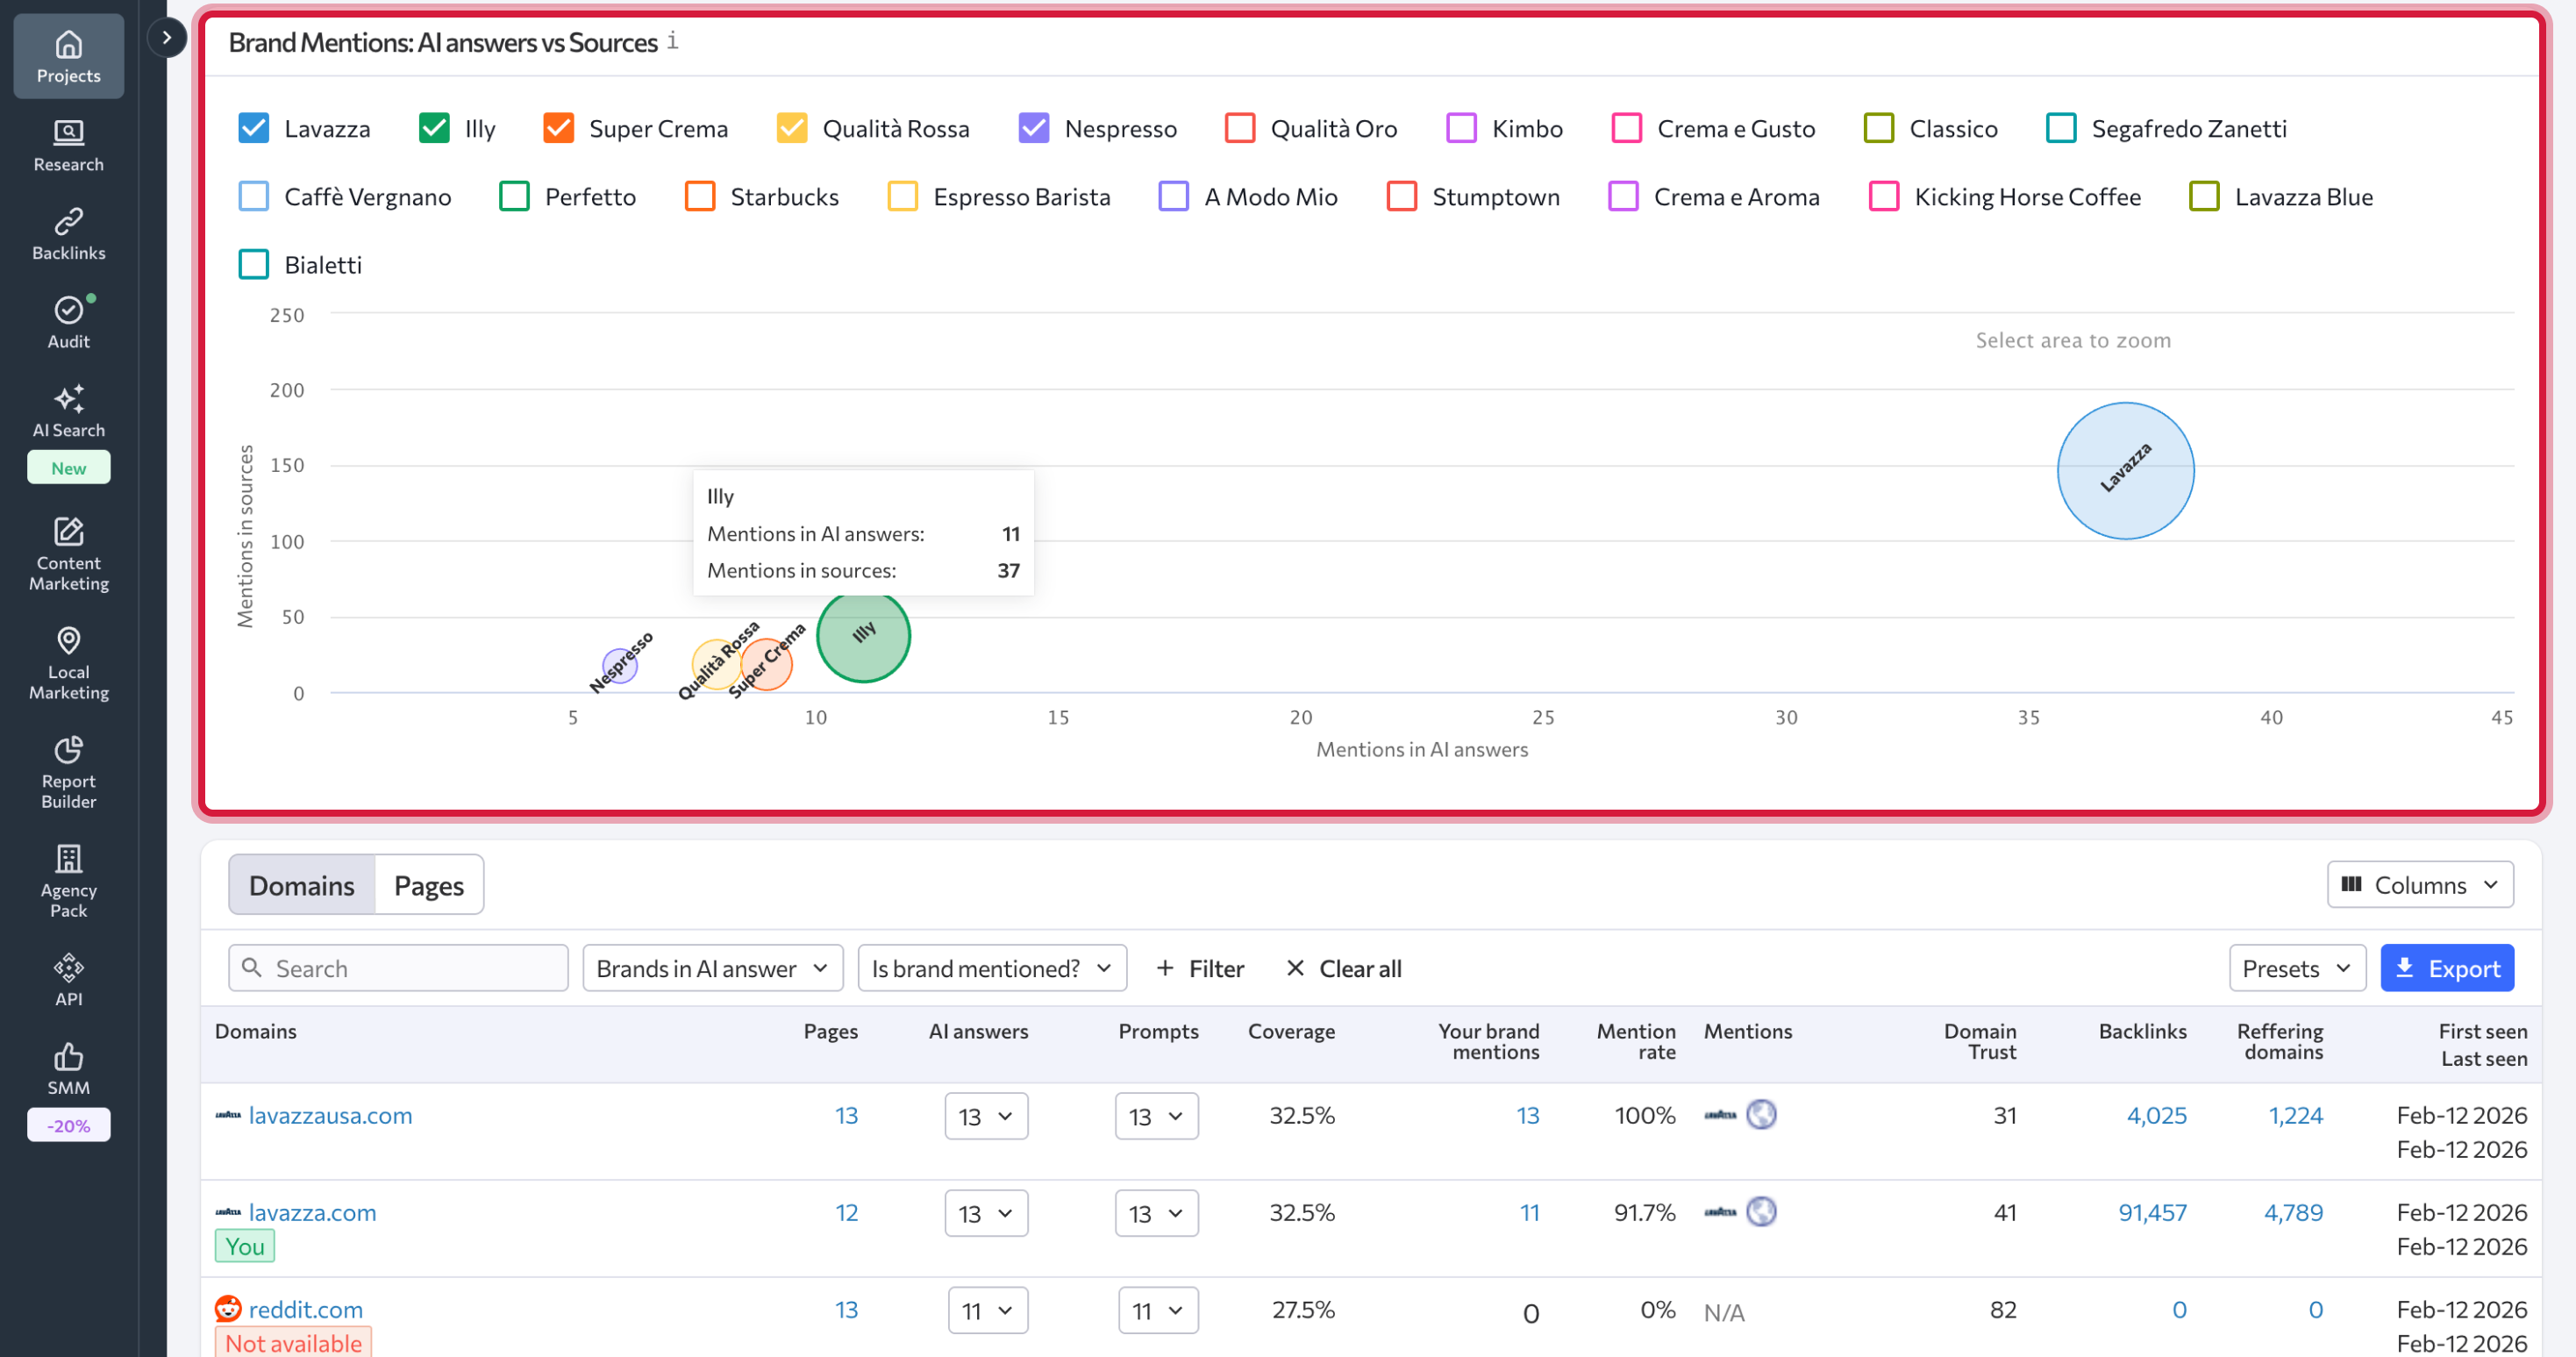The image size is (2576, 1357).
Task: Open the Local Marketing sidebar icon
Action: coord(68,662)
